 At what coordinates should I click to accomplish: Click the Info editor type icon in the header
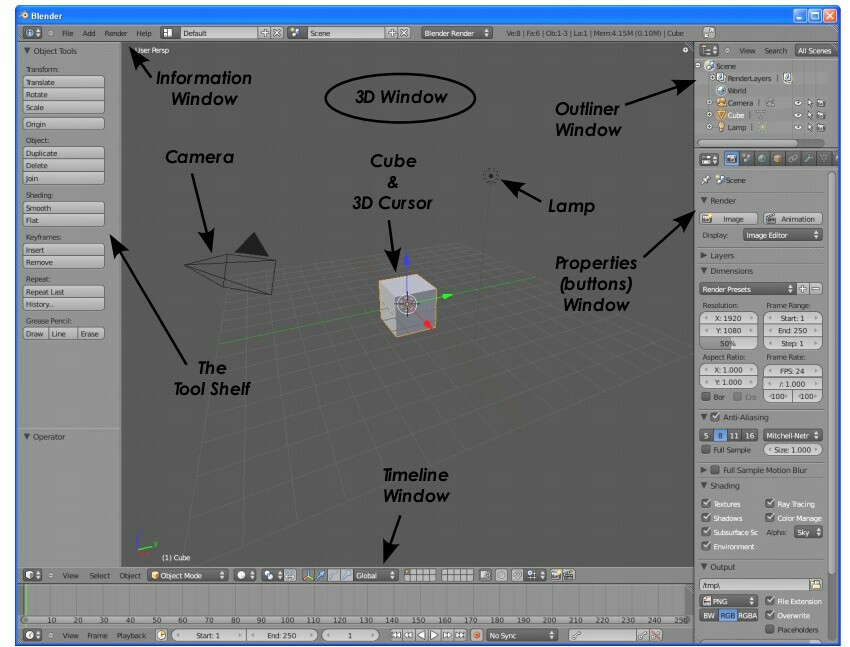33,33
